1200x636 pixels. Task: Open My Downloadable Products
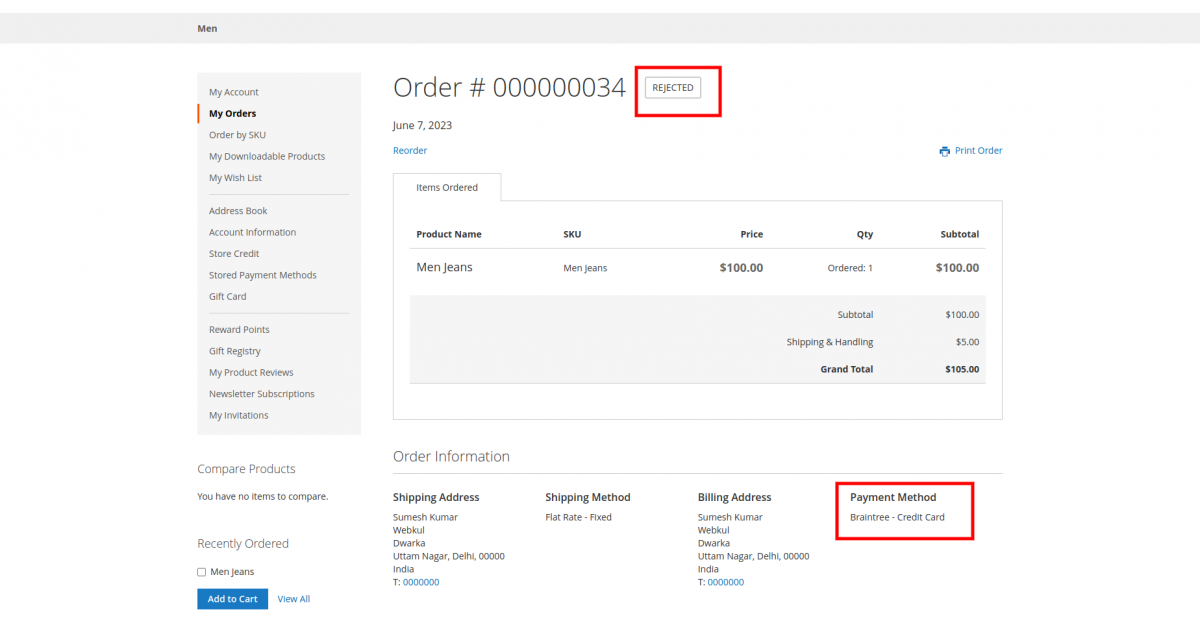(267, 157)
